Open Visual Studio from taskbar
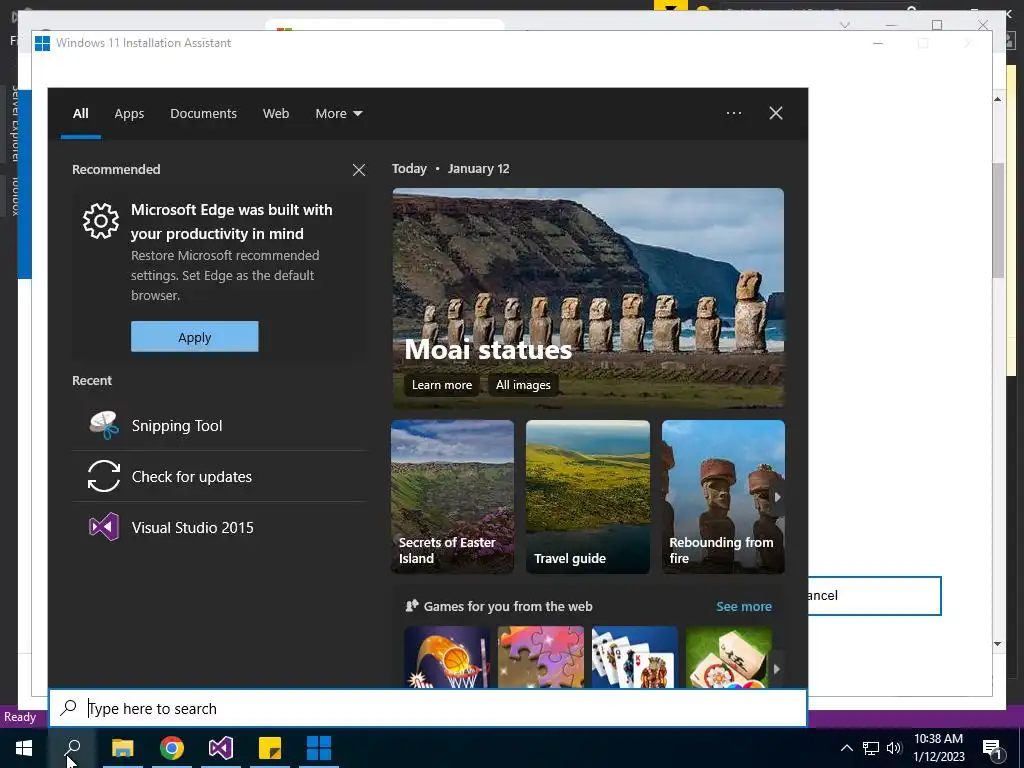 point(221,748)
